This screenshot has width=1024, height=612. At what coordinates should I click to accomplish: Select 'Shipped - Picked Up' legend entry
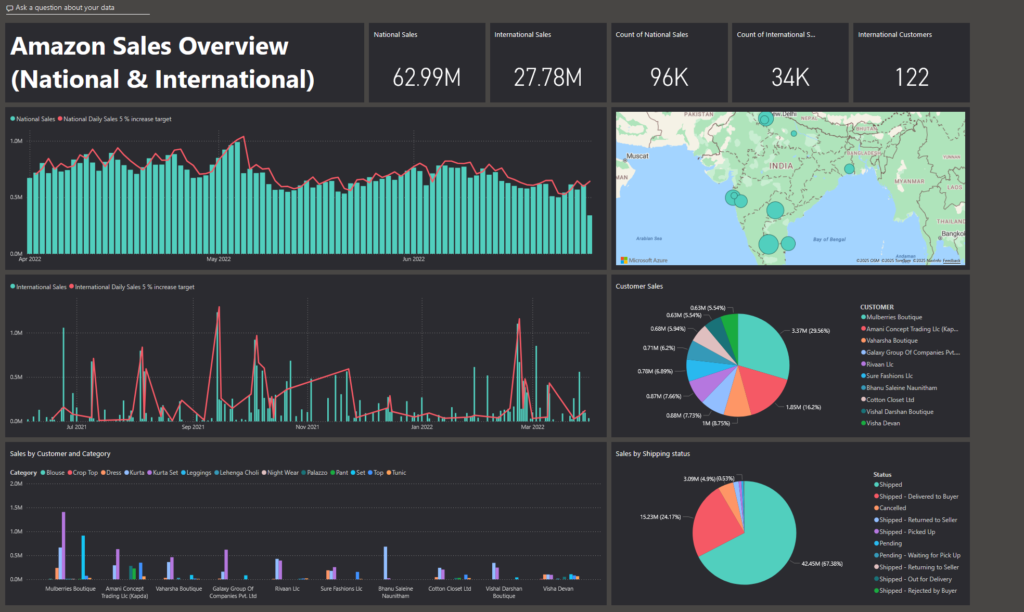pyautogui.click(x=905, y=532)
